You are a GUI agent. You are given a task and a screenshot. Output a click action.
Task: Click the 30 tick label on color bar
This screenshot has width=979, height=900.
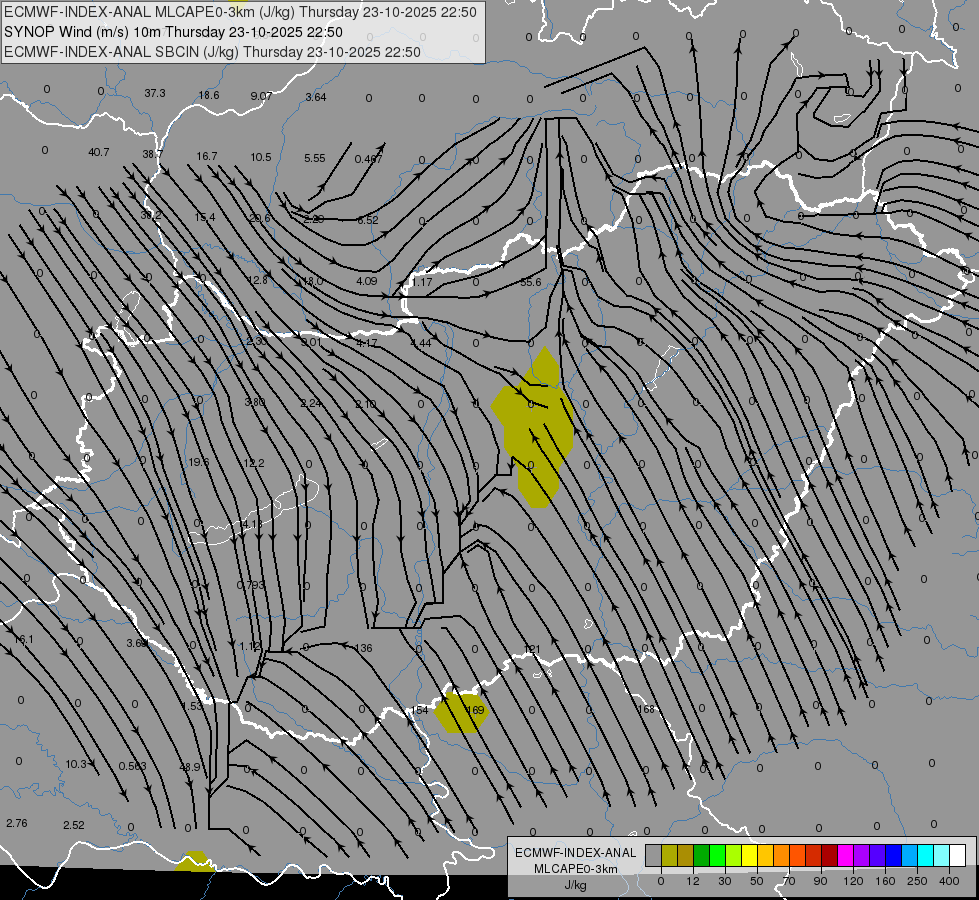pyautogui.click(x=724, y=881)
